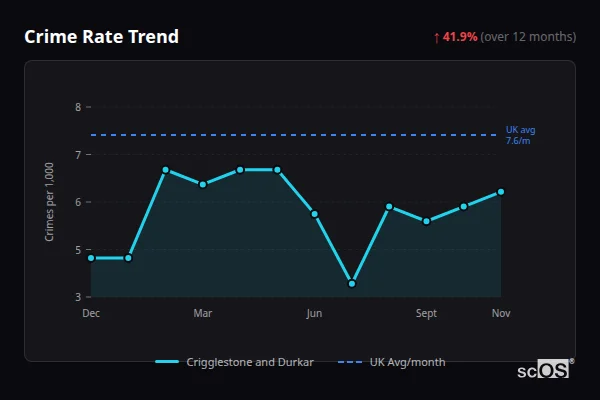
Task: Select the March data point
Action: click(203, 184)
